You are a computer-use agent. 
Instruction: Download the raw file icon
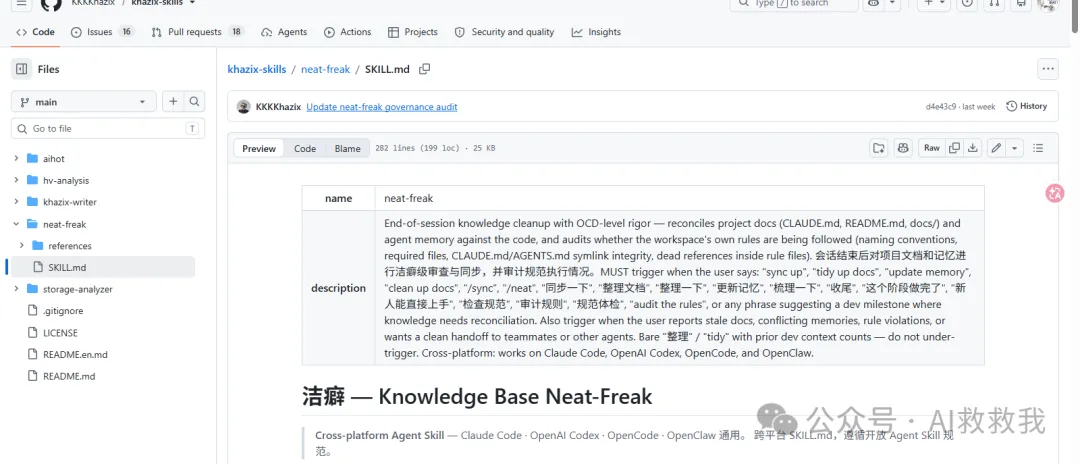click(973, 148)
